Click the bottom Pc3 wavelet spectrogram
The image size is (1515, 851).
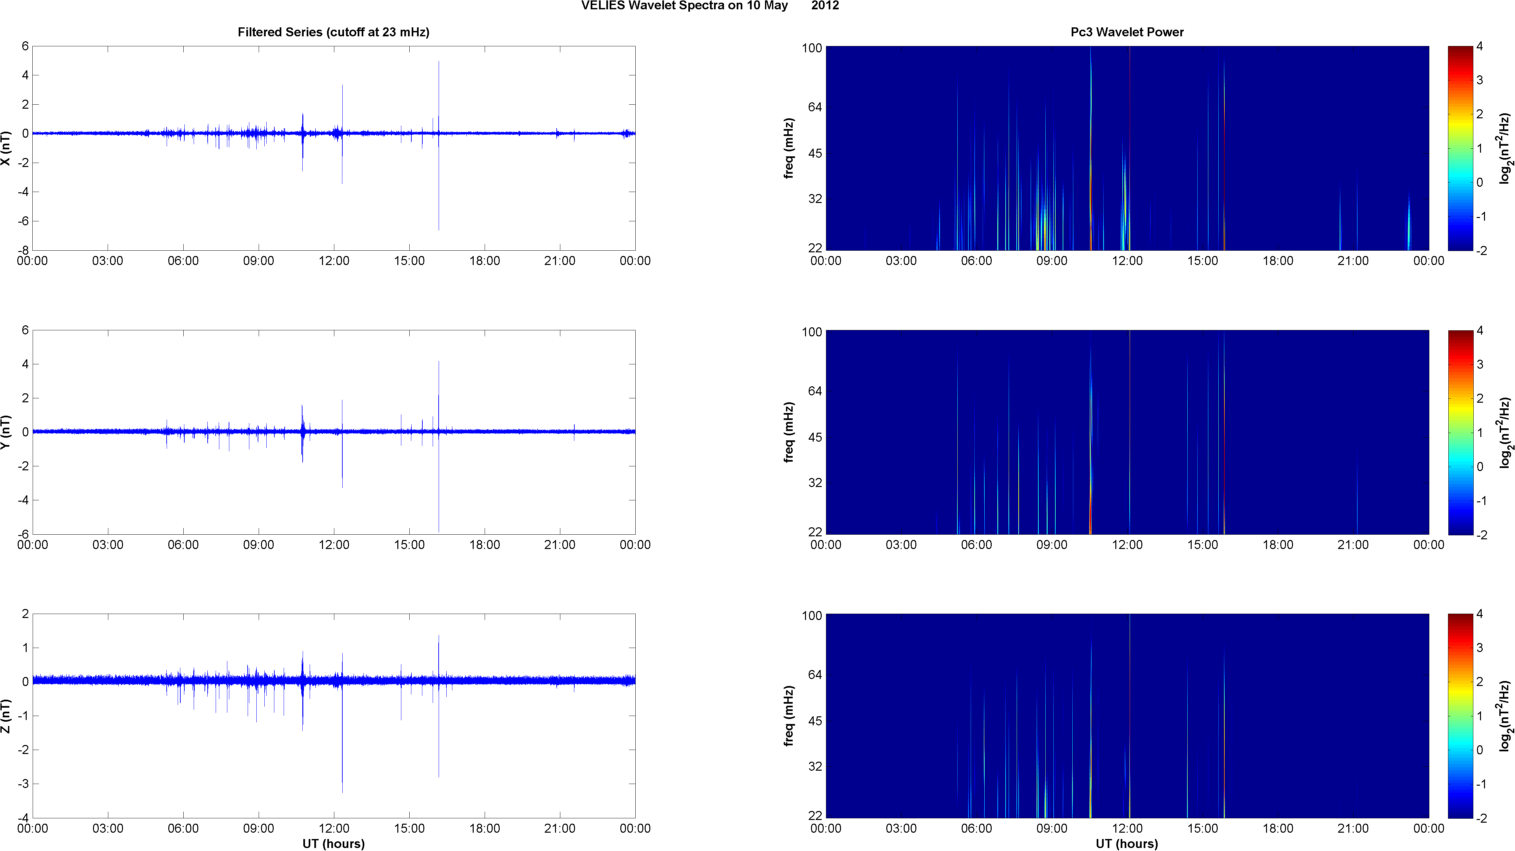coord(1127,716)
